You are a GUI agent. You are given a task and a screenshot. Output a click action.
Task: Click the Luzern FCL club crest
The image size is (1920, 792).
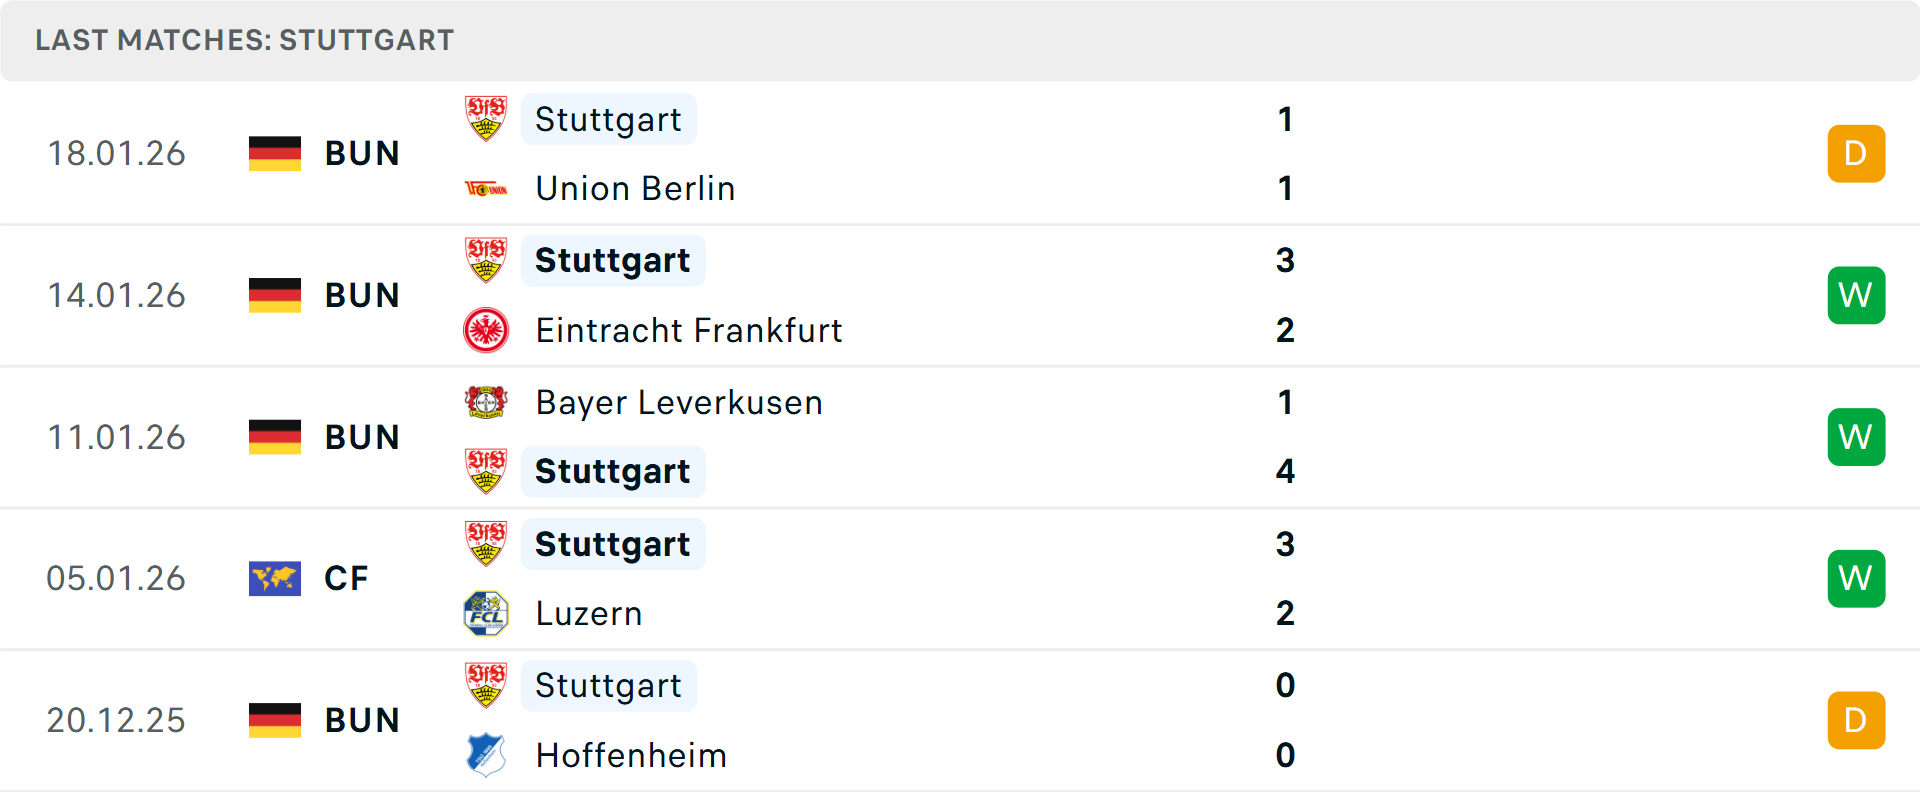[486, 613]
